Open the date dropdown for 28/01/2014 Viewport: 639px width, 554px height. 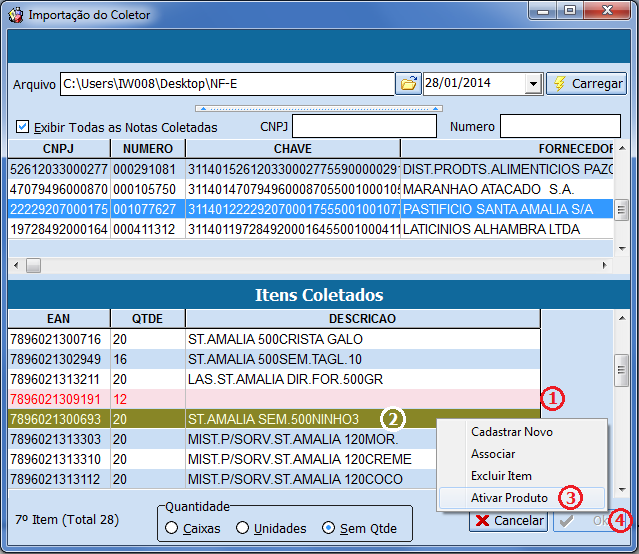(x=532, y=84)
